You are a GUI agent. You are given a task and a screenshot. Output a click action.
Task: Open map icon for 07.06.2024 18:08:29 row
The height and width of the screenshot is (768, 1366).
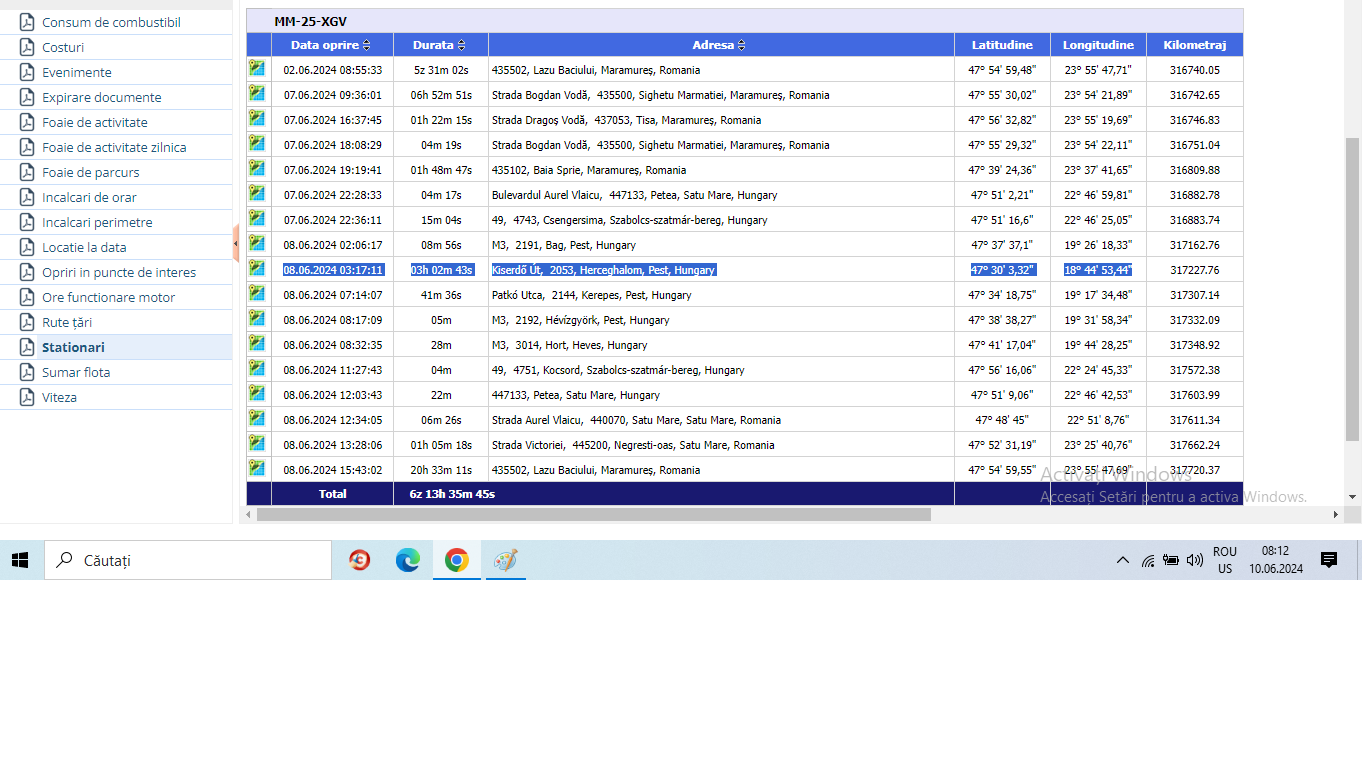point(258,143)
